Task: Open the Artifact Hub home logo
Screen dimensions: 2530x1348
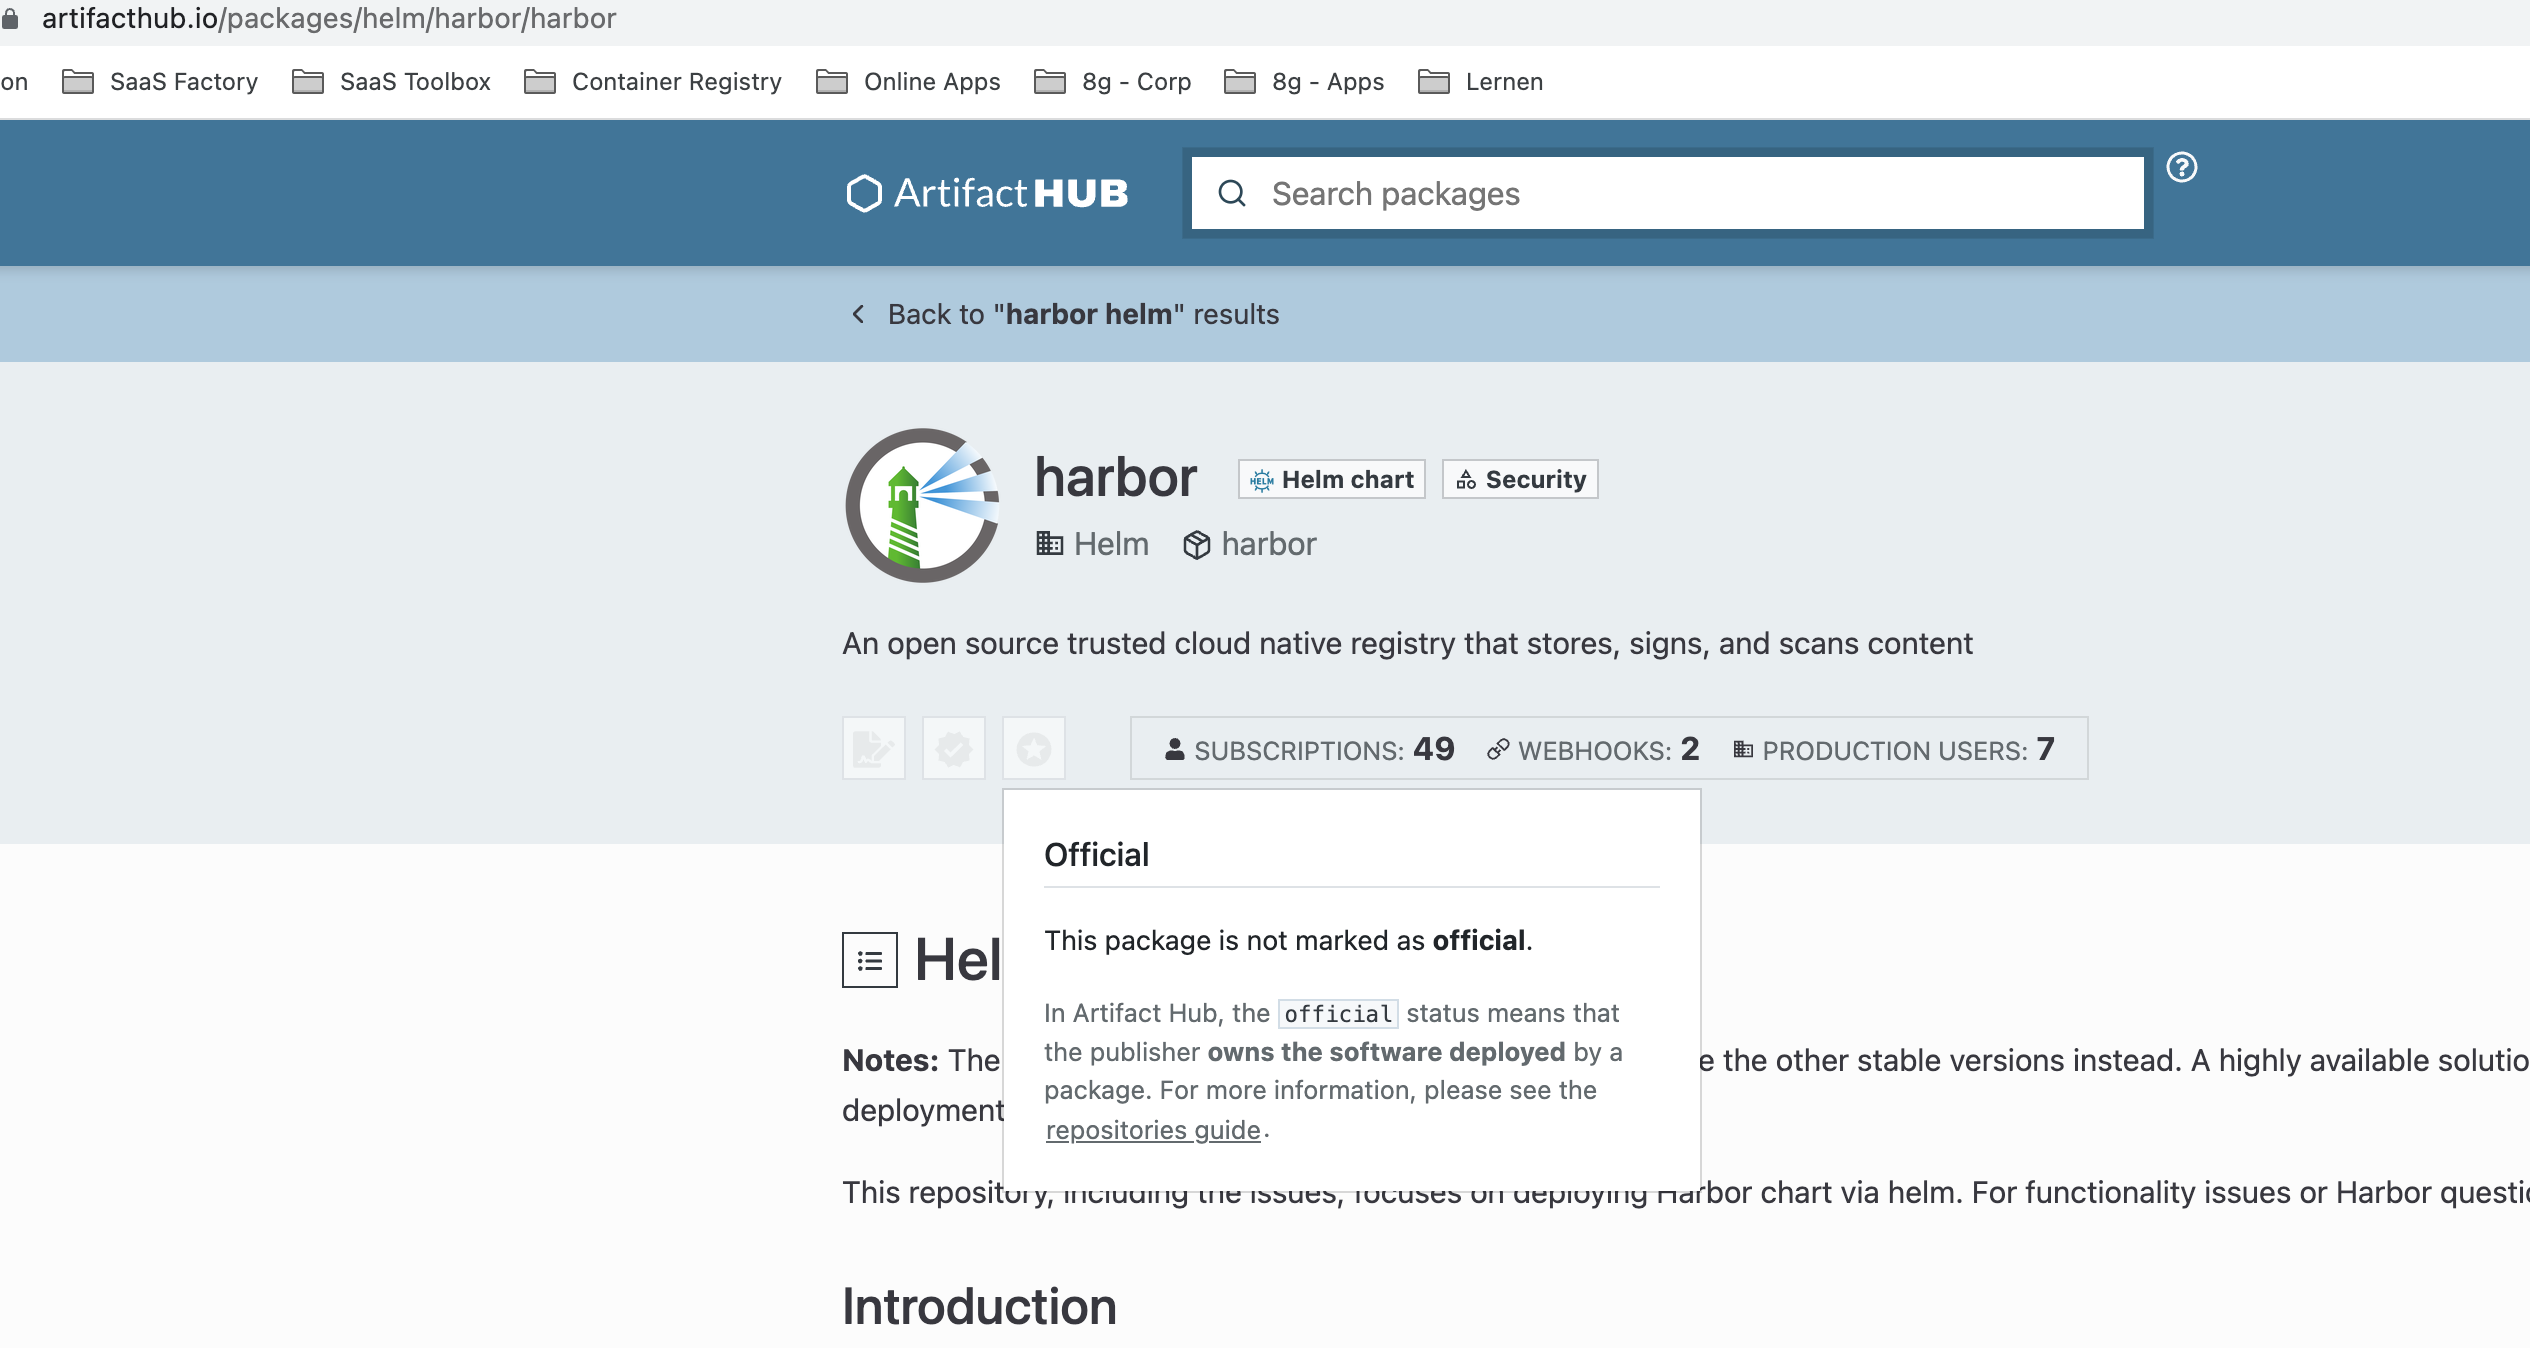Action: (x=985, y=193)
